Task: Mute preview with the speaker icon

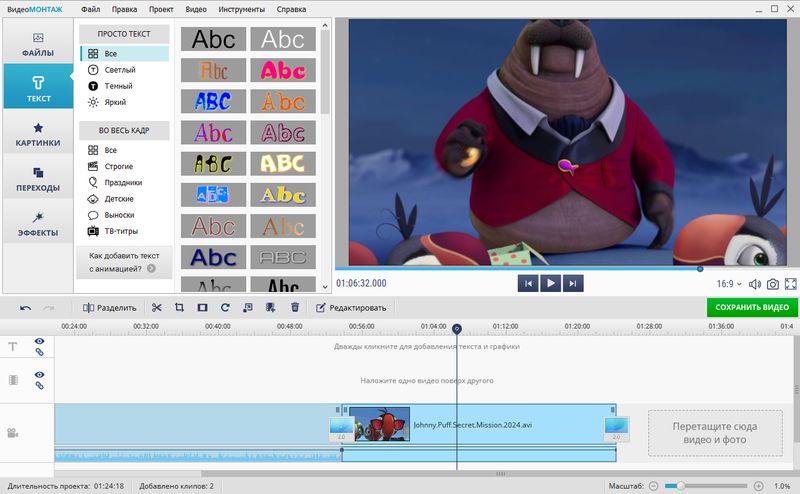Action: tap(754, 284)
